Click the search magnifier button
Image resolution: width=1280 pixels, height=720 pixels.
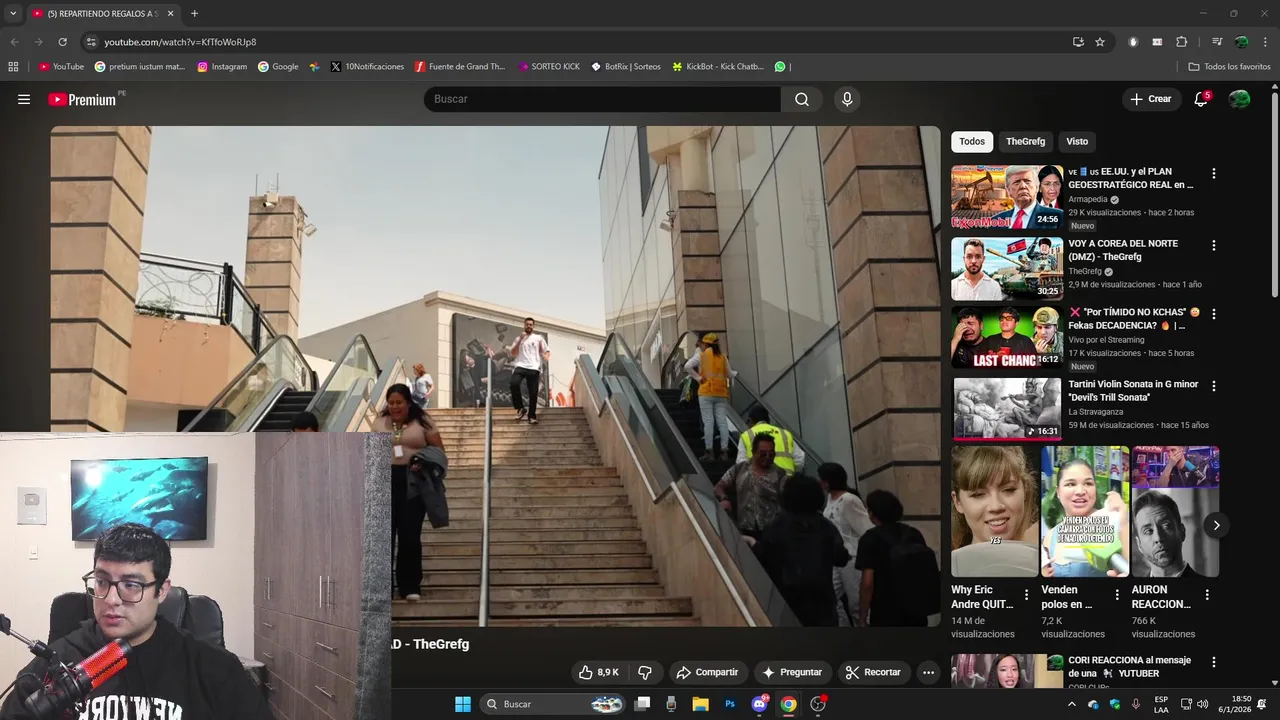[x=802, y=99]
